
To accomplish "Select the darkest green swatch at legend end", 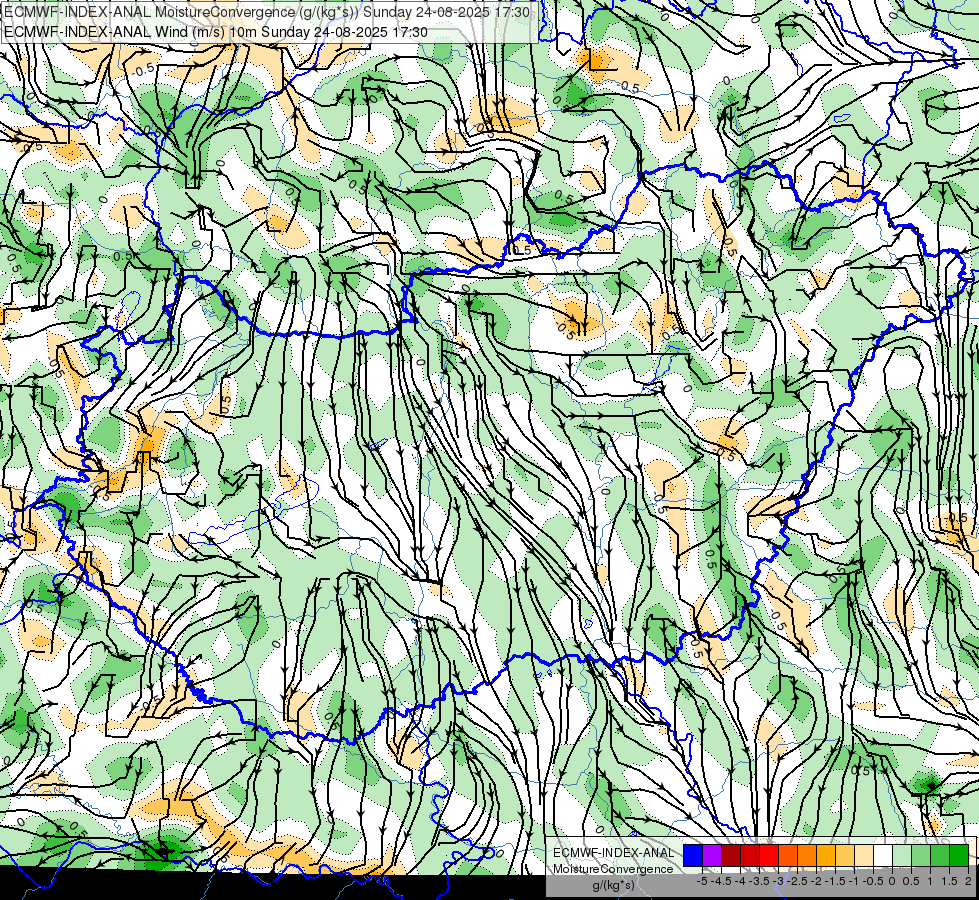I will pos(959,856).
